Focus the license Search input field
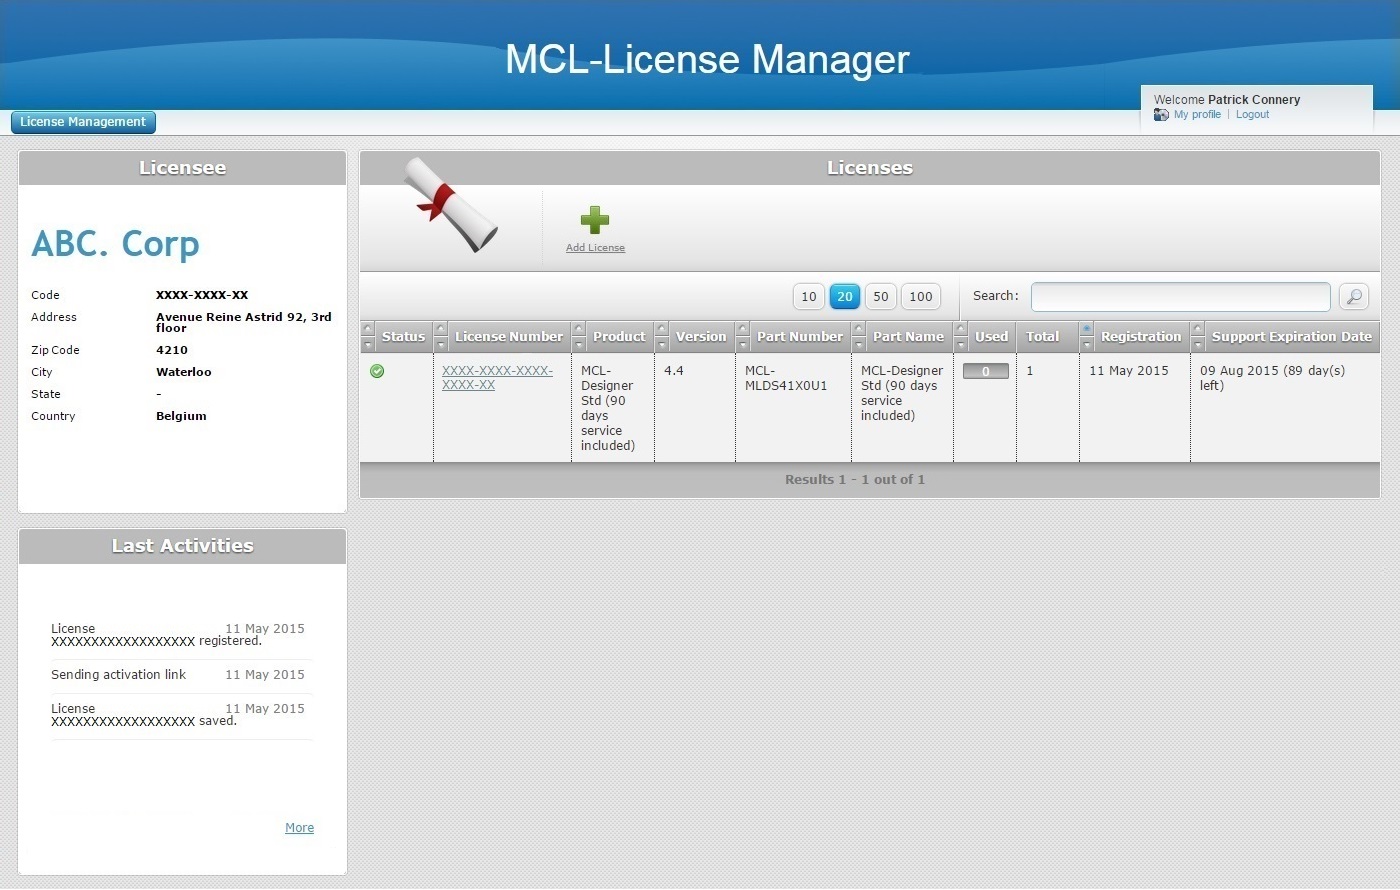The height and width of the screenshot is (890, 1400). tap(1180, 297)
